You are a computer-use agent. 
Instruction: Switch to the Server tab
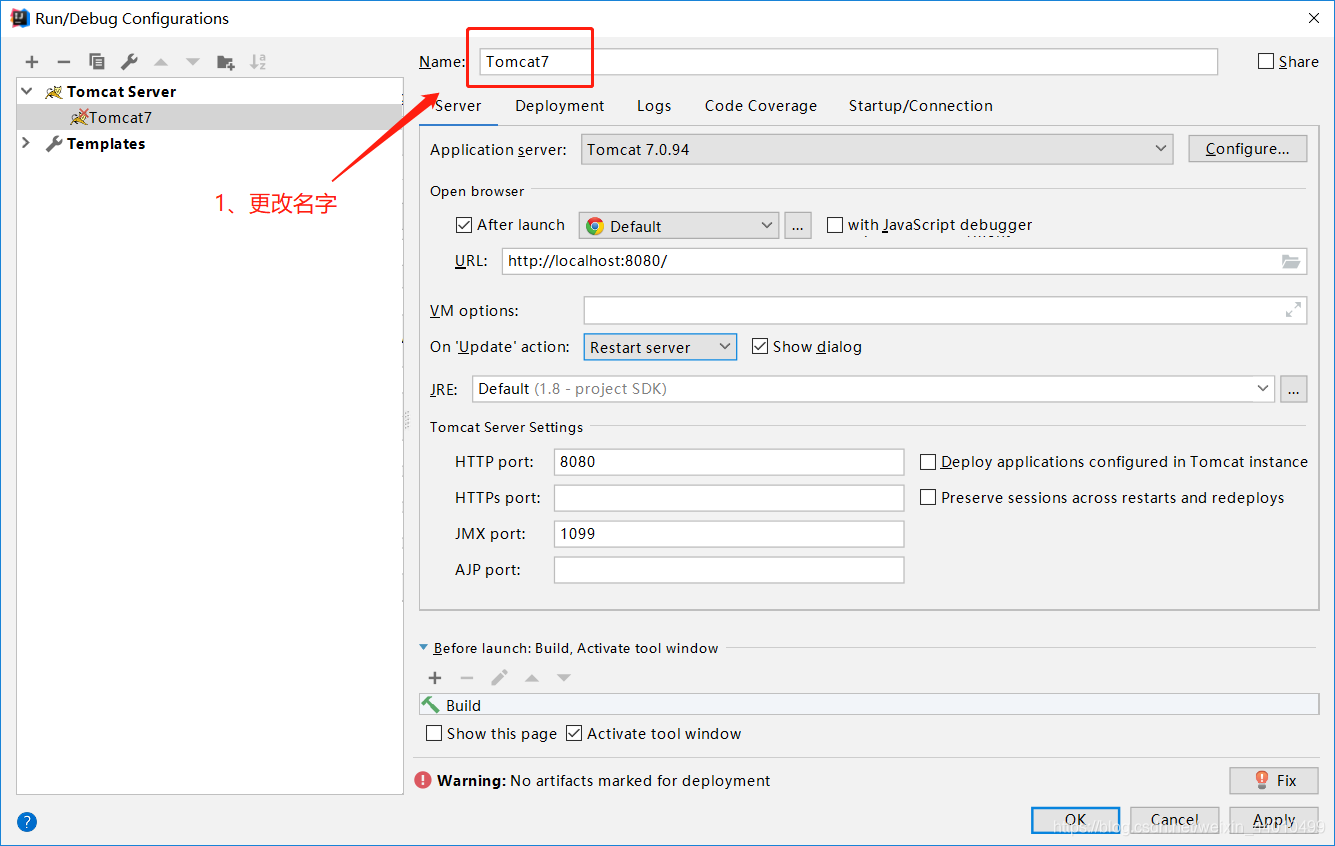point(458,105)
